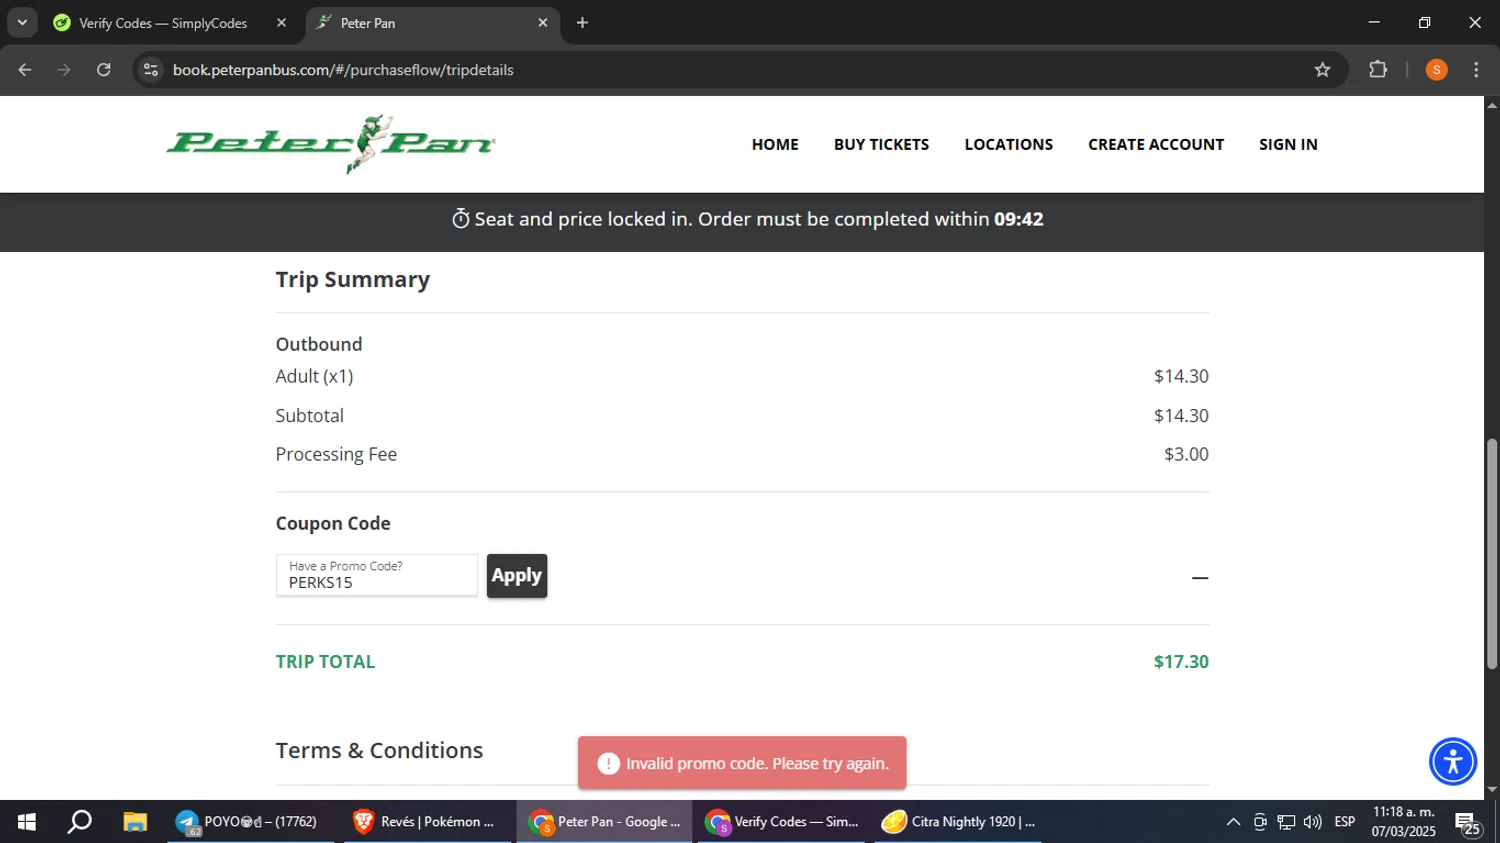Open Windows taskbar search
This screenshot has width=1500, height=843.
pos(80,822)
